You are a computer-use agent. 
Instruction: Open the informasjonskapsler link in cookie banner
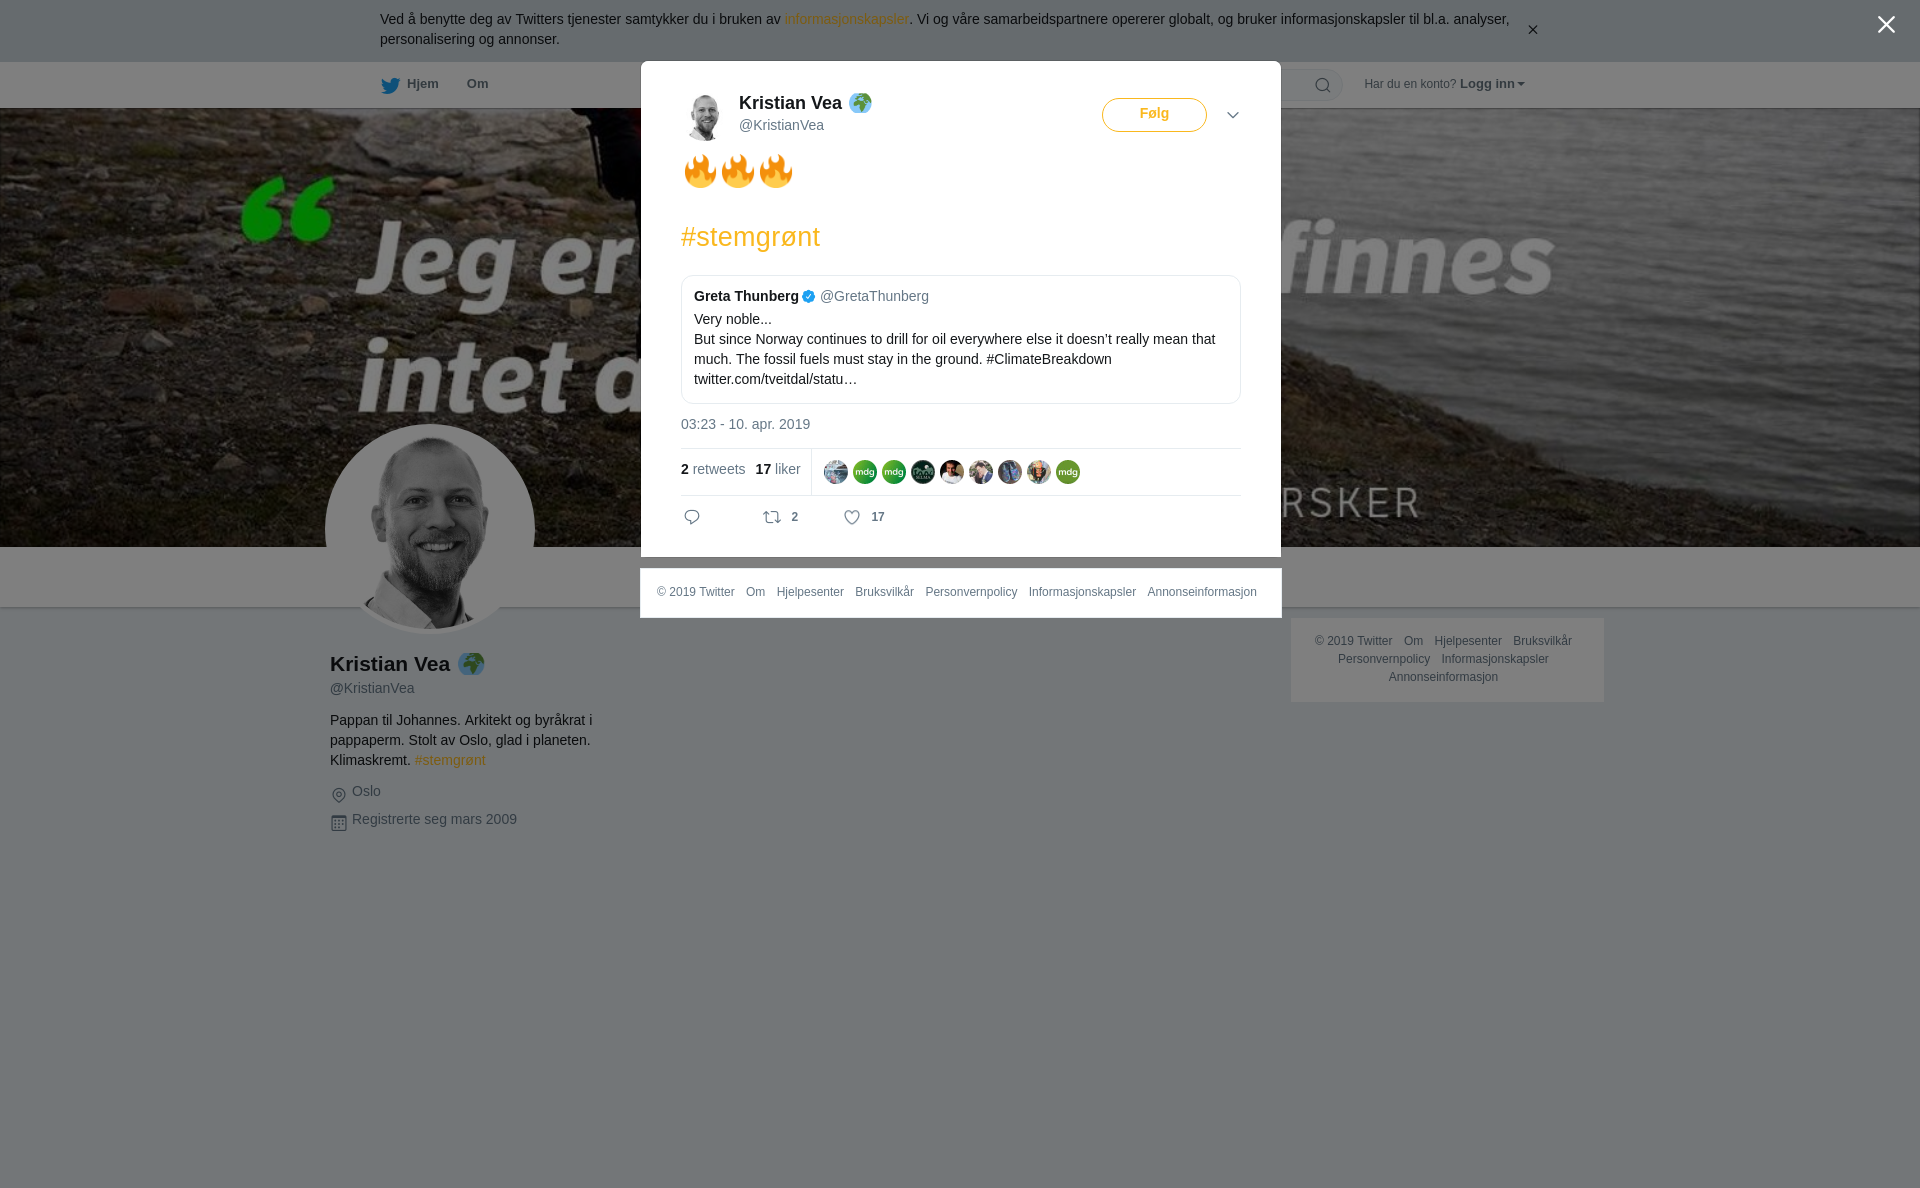tap(846, 19)
